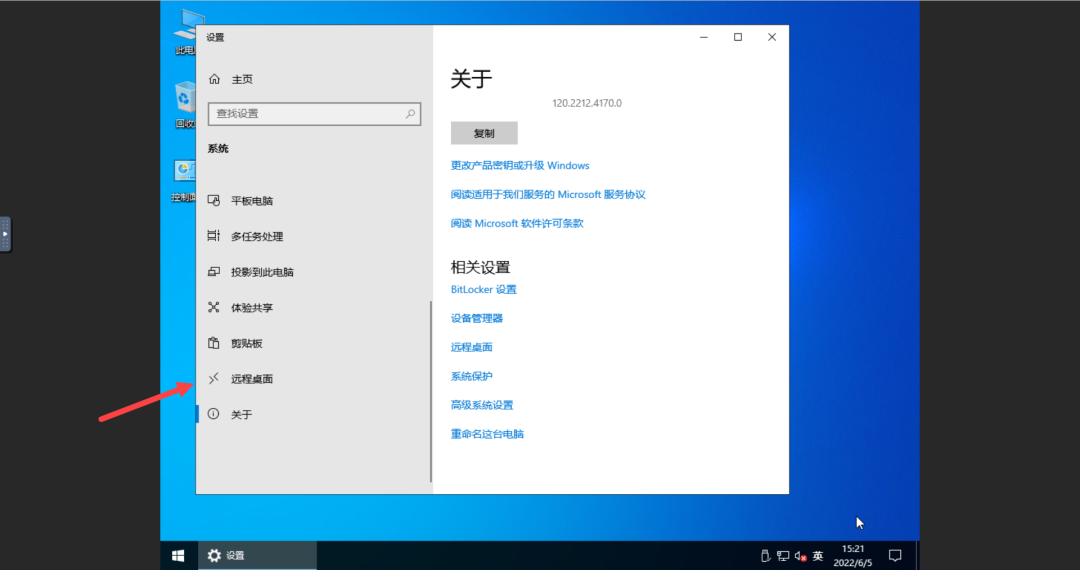Select the clipboard (剪贴板) icon

(214, 343)
